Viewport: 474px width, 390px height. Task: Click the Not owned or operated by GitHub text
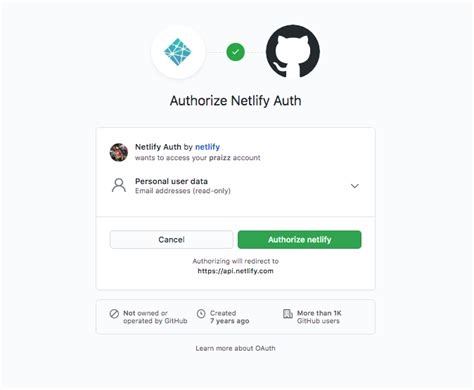[155, 317]
